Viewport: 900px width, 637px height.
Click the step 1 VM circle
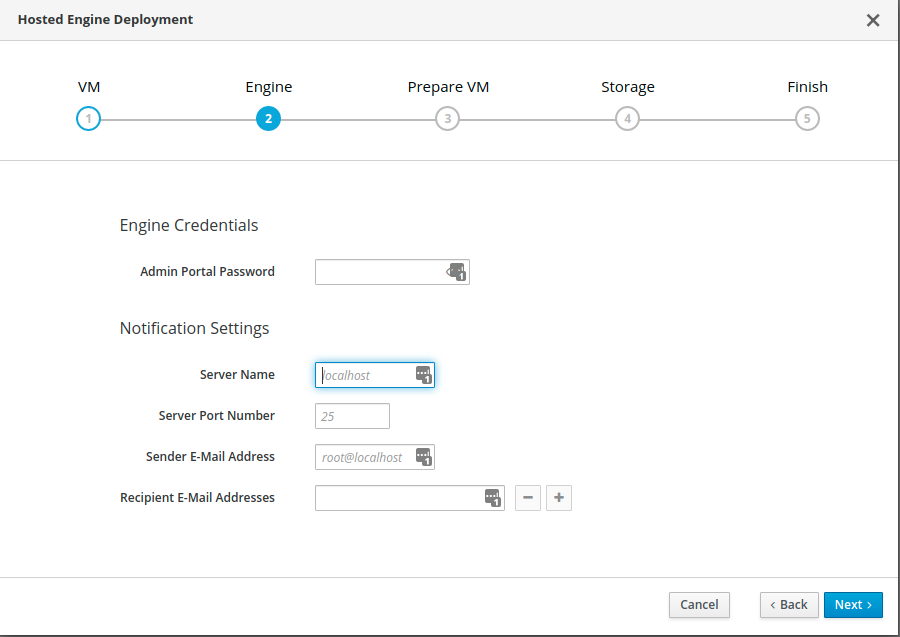[x=88, y=119]
